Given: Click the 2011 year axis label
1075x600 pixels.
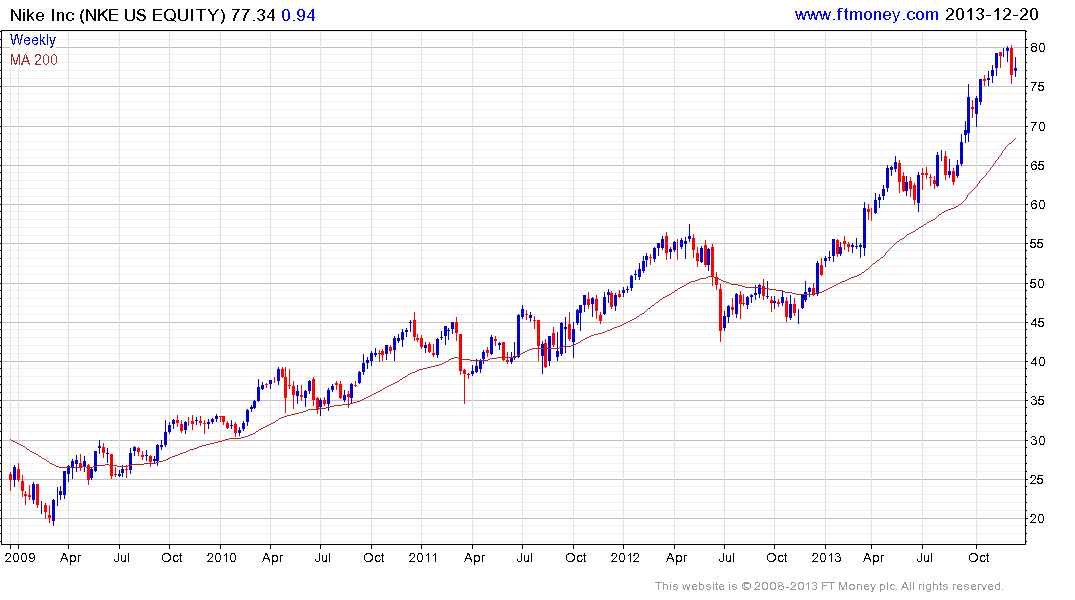Looking at the screenshot, I should pos(423,557).
